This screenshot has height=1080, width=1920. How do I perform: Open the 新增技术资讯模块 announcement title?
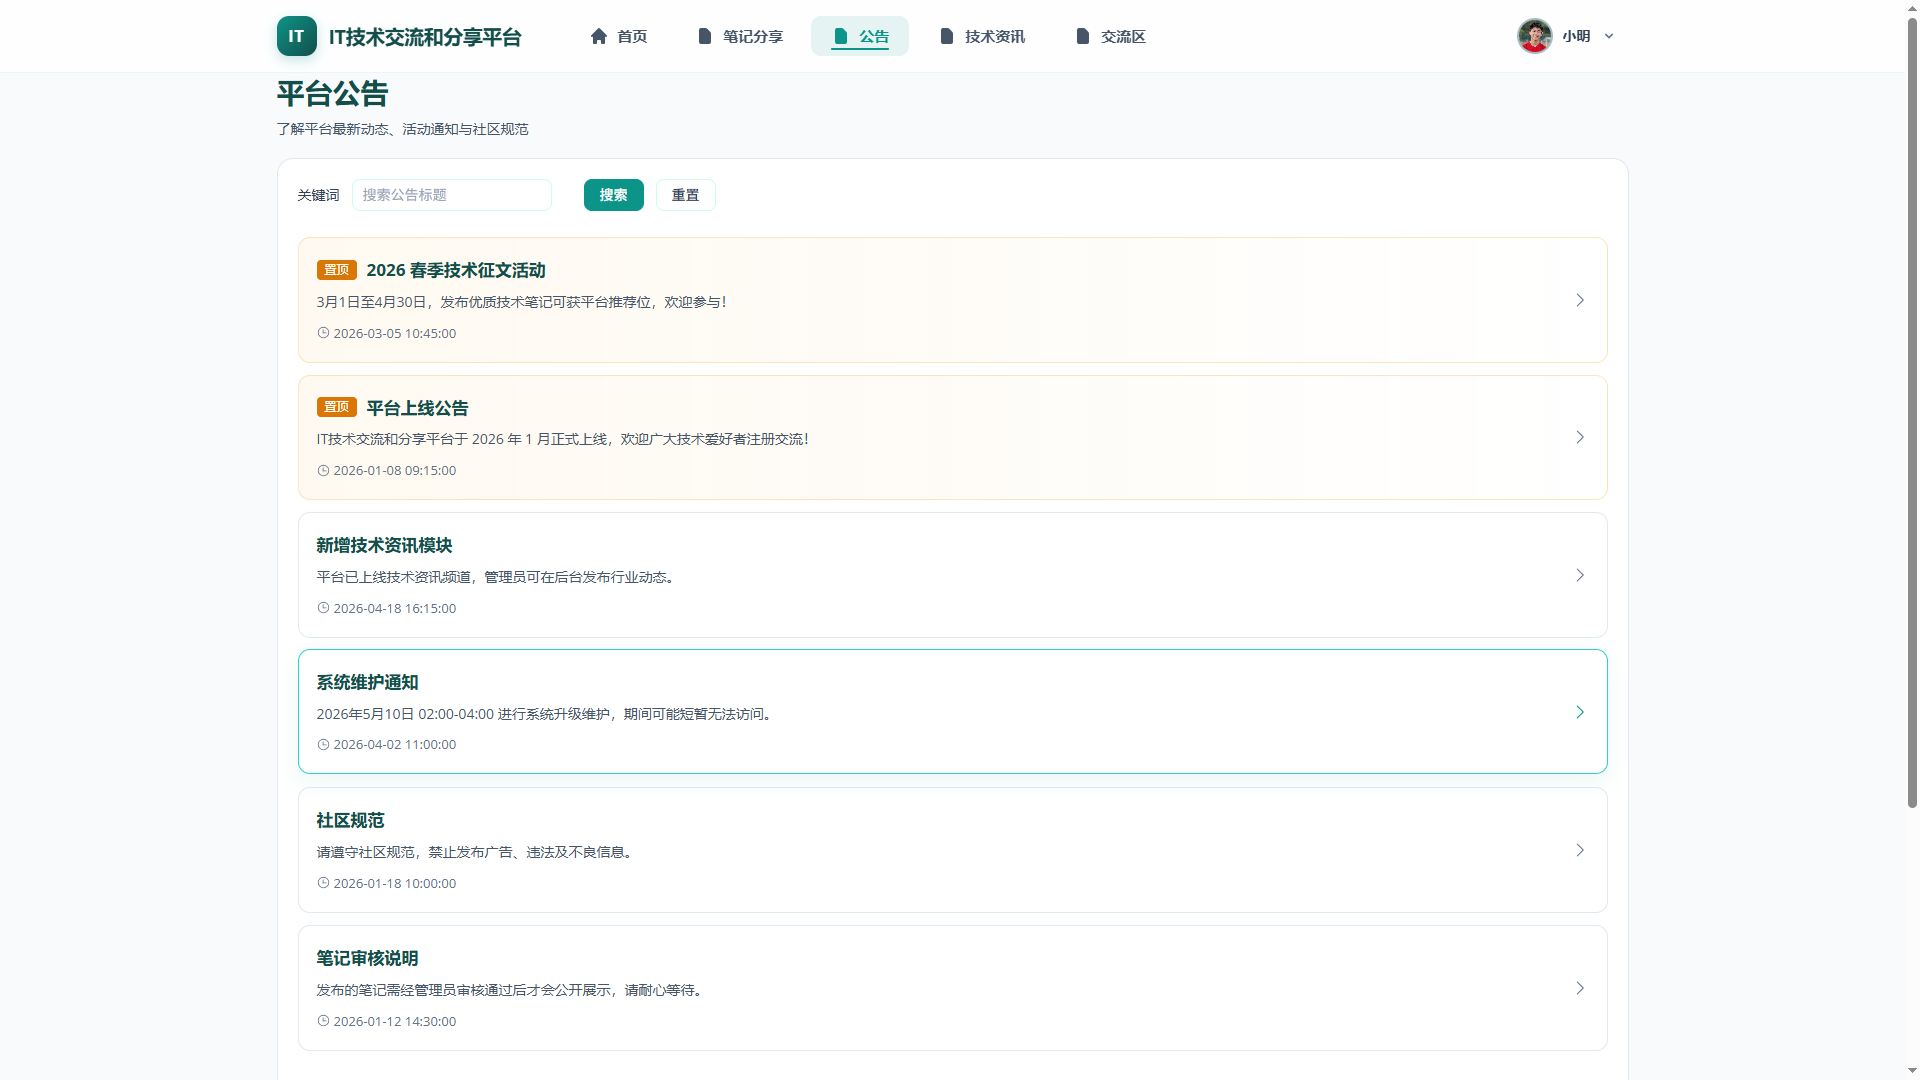pos(384,545)
